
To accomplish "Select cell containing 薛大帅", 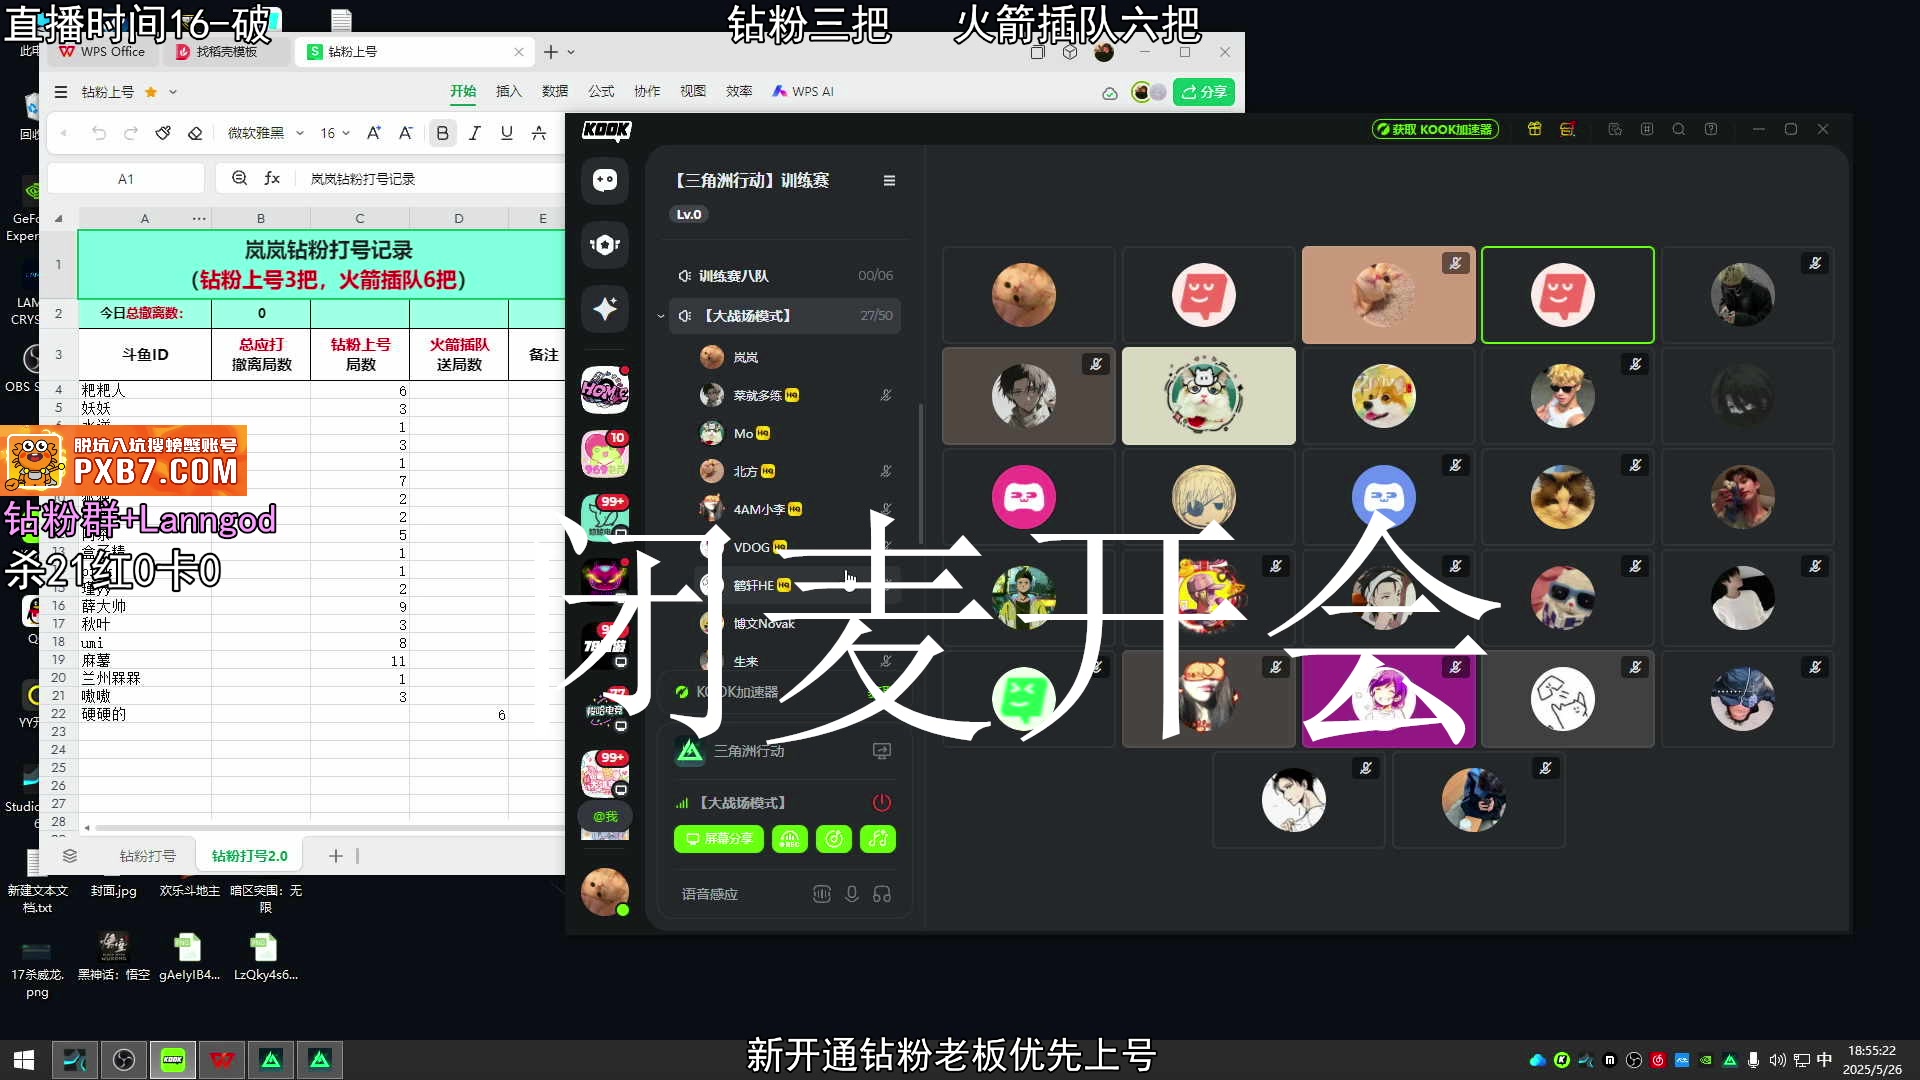I will click(x=145, y=606).
